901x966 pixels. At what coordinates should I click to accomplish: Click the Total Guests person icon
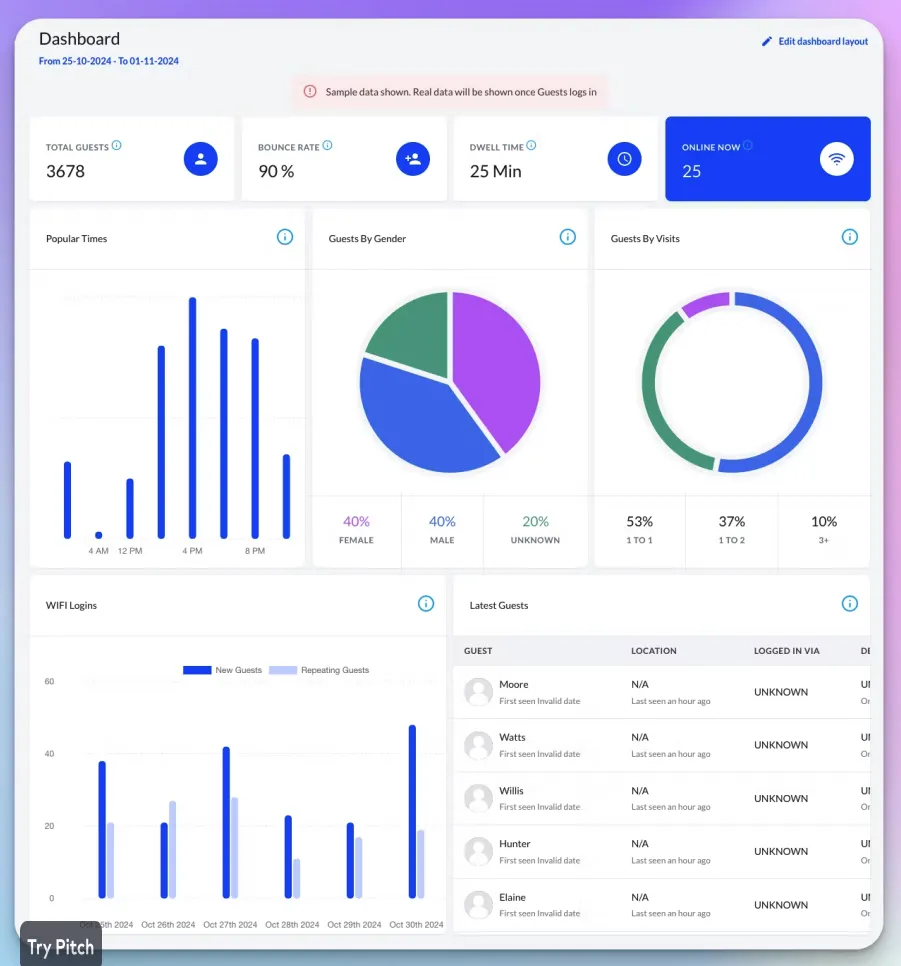click(200, 159)
